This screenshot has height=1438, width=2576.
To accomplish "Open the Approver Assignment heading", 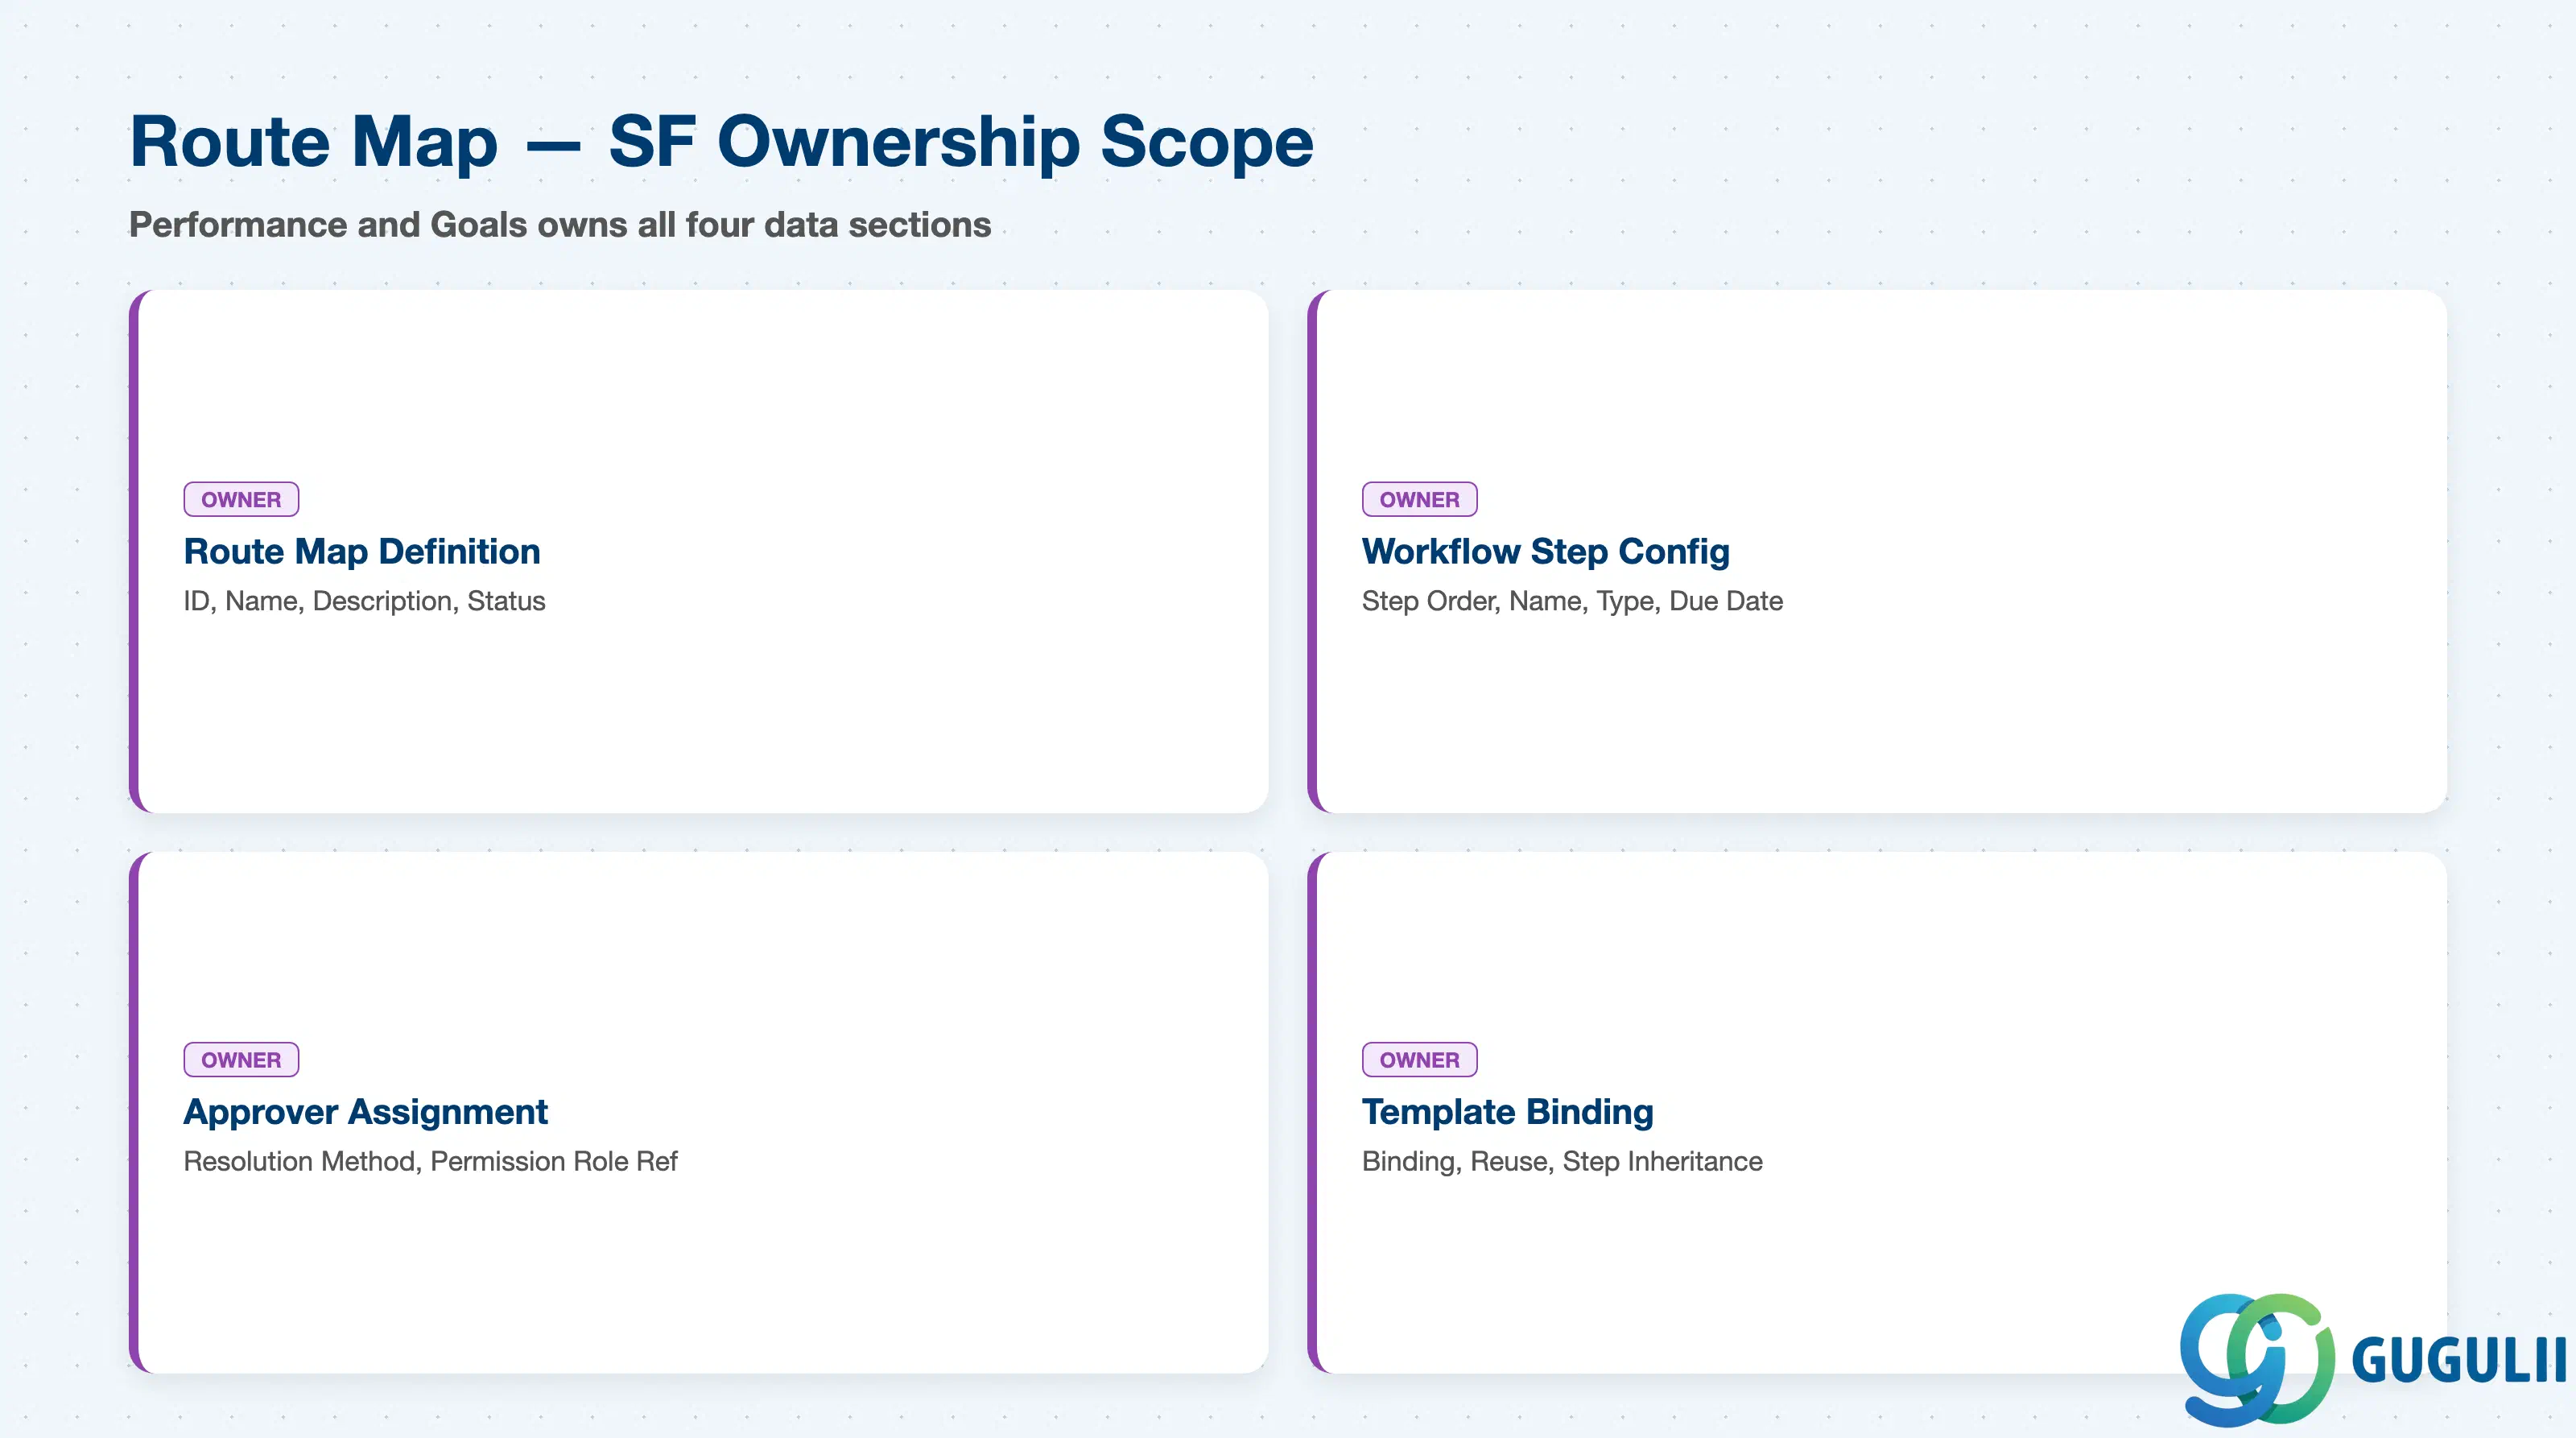I will [365, 1112].
